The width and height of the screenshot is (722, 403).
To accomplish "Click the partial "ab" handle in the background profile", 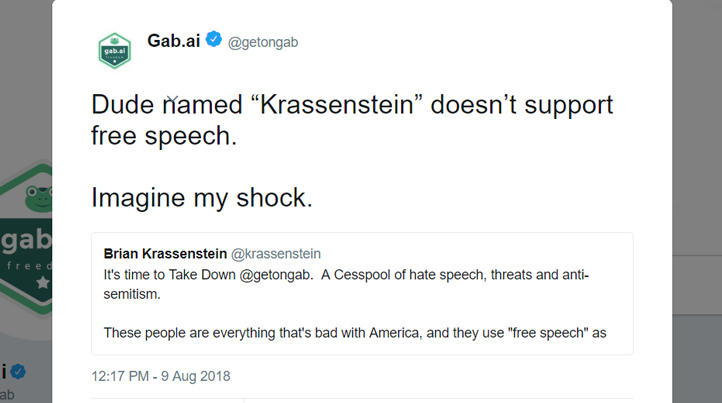I will pyautogui.click(x=7, y=395).
